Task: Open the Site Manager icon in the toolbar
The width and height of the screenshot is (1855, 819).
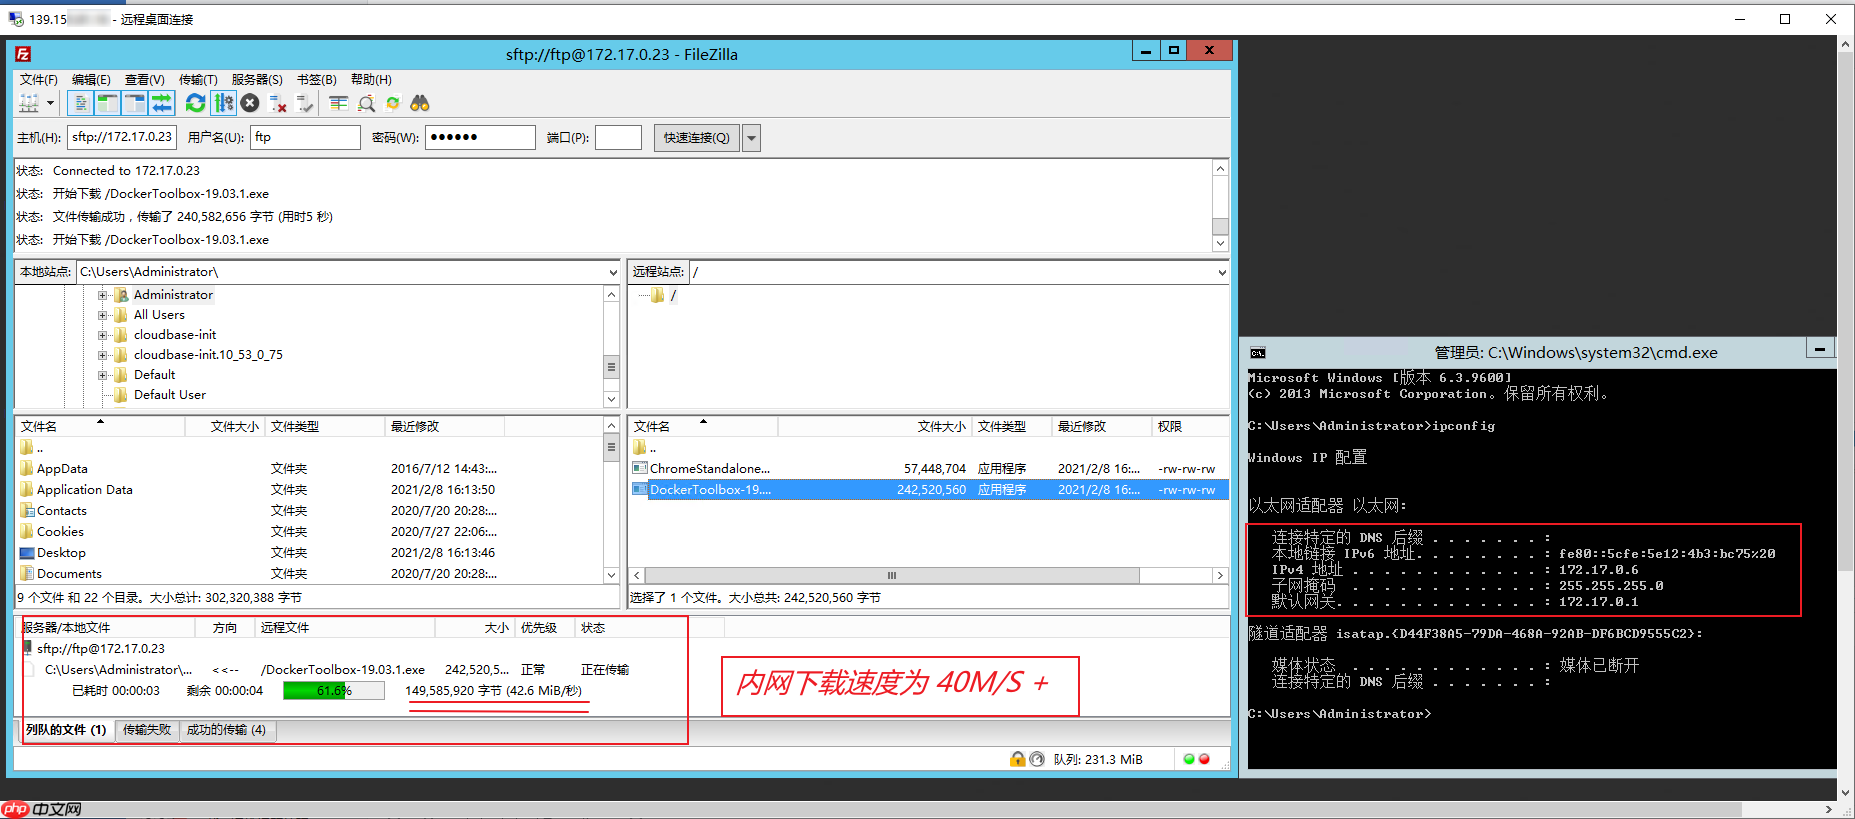Action: click(29, 103)
